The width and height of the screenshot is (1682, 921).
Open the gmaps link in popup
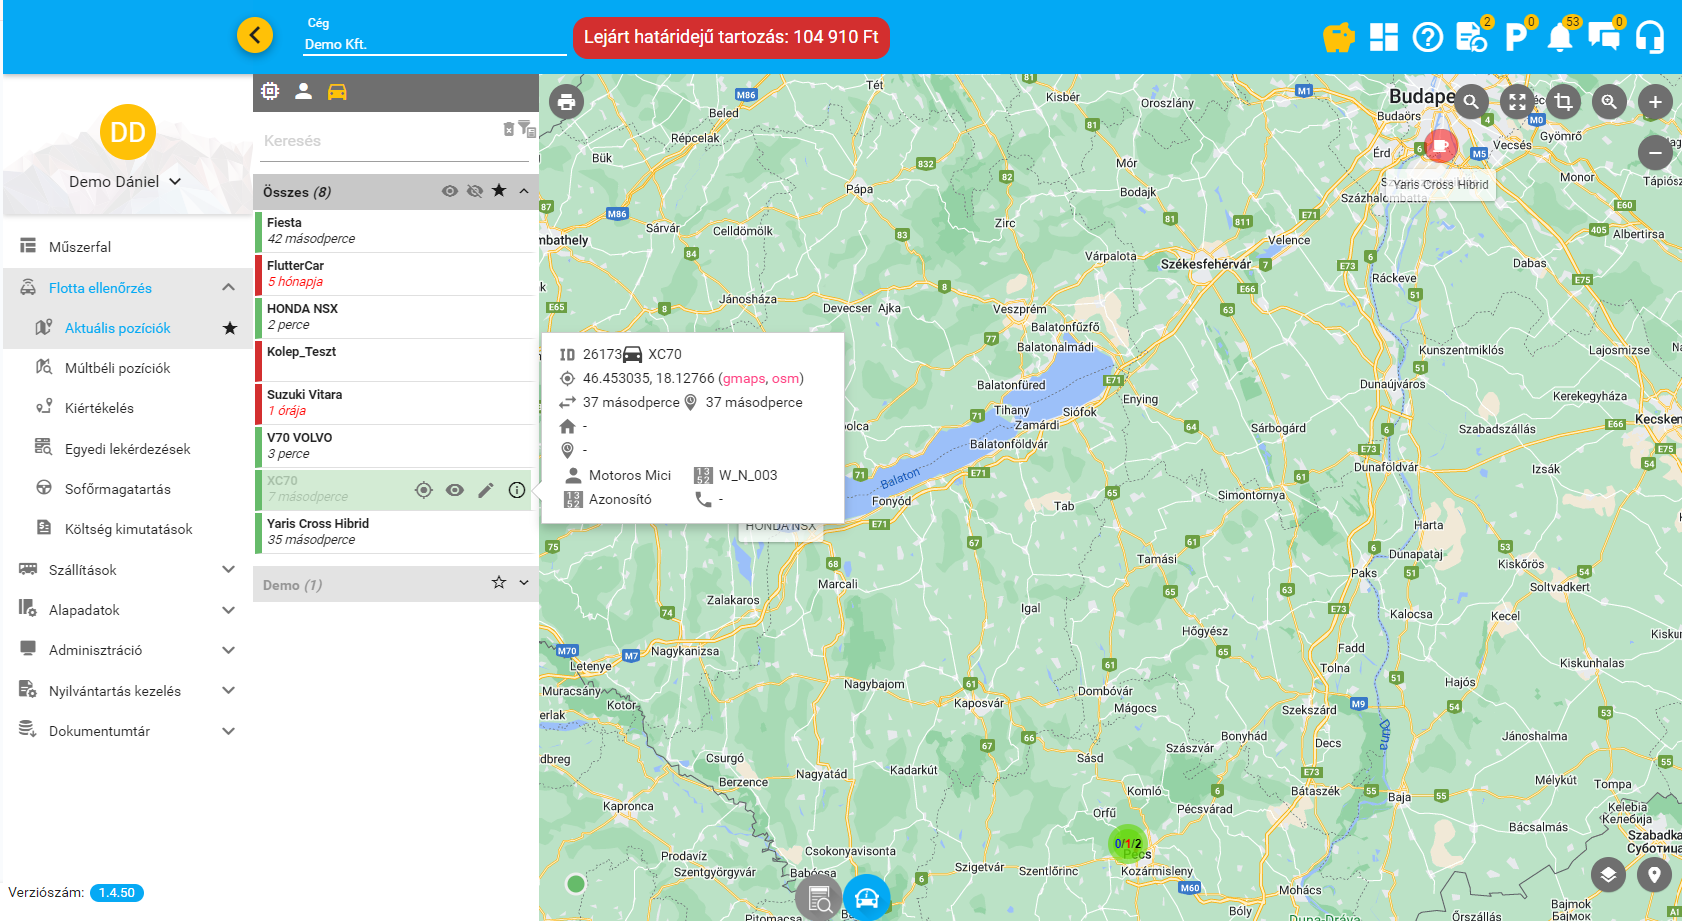(x=743, y=379)
